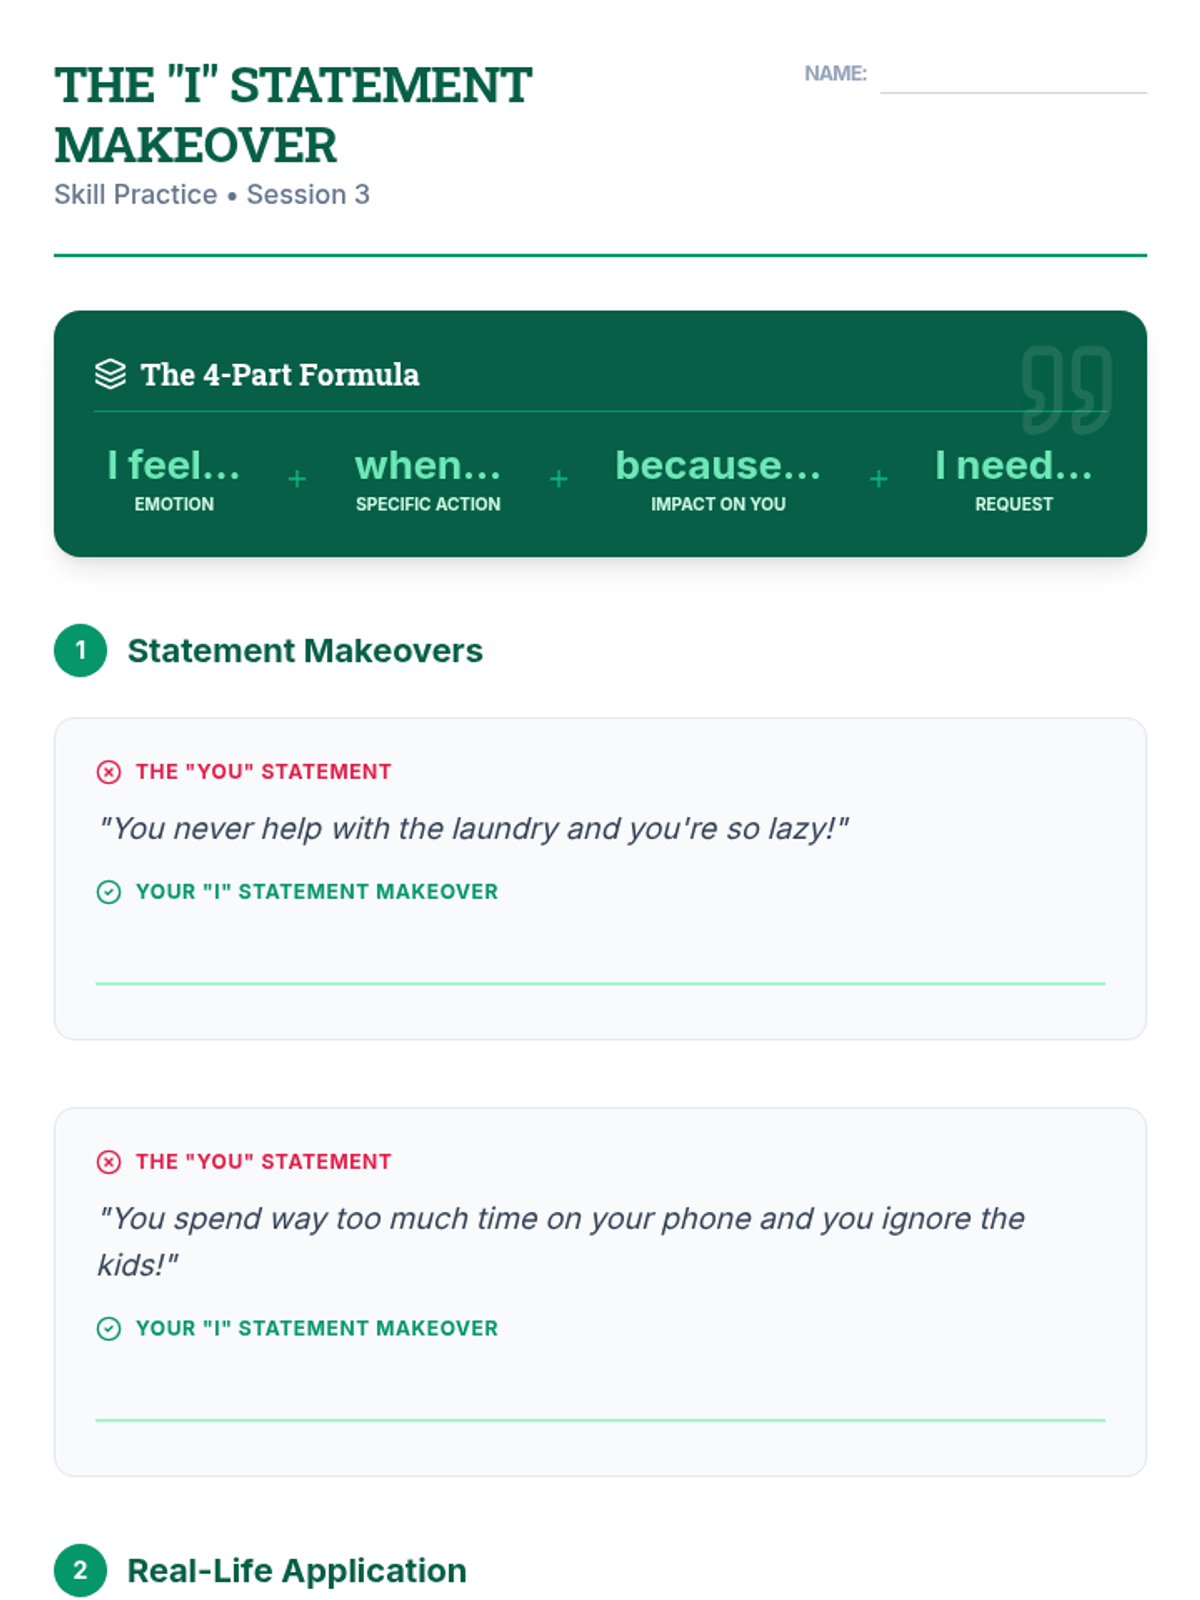Image resolution: width=1200 pixels, height=1600 pixels.
Task: Select the number 1 section badge
Action: point(80,651)
